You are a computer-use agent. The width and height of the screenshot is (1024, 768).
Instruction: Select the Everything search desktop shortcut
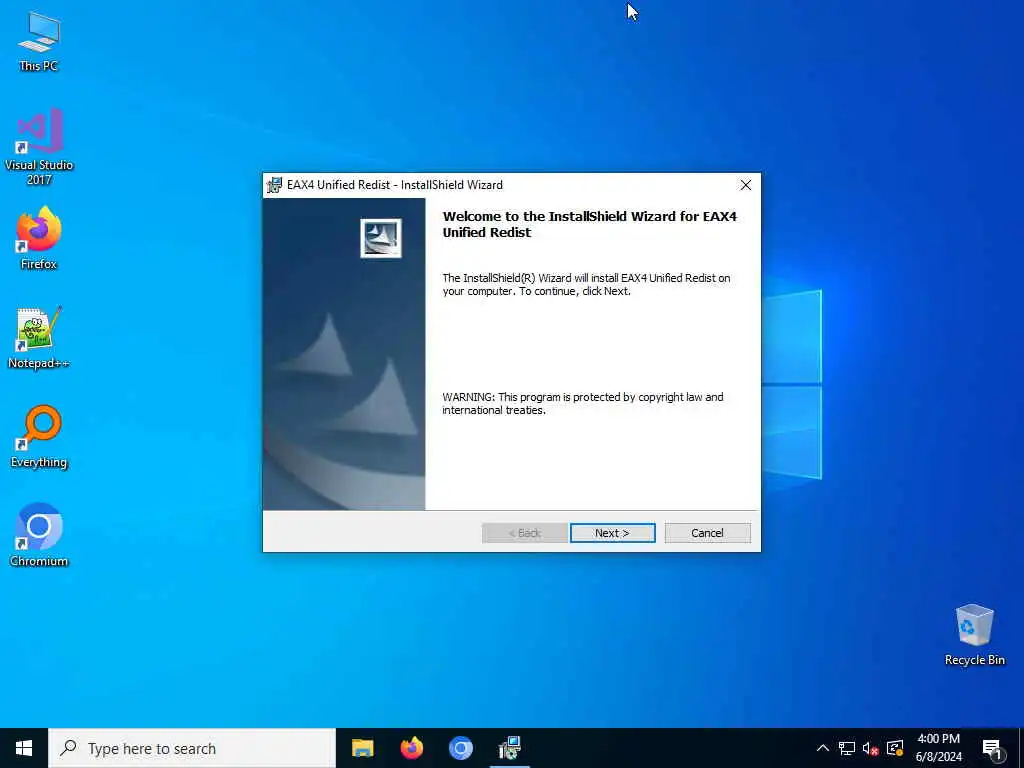tap(39, 436)
